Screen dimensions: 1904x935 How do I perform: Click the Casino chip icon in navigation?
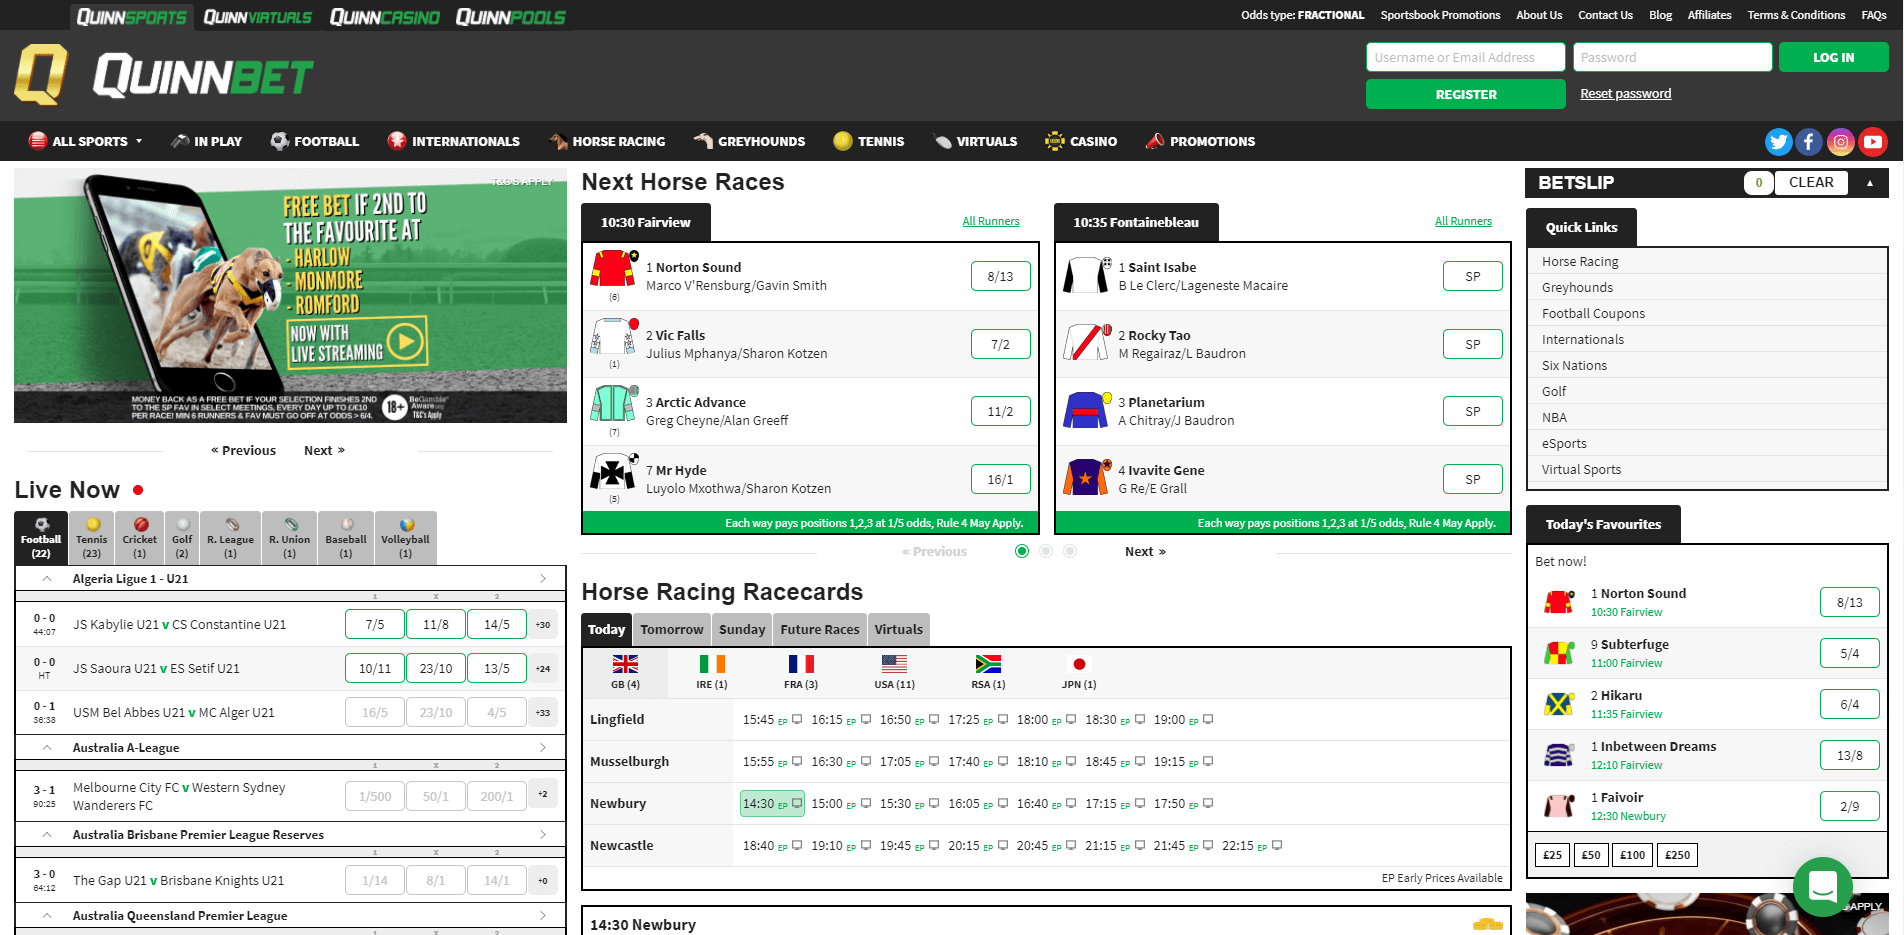coord(1053,141)
